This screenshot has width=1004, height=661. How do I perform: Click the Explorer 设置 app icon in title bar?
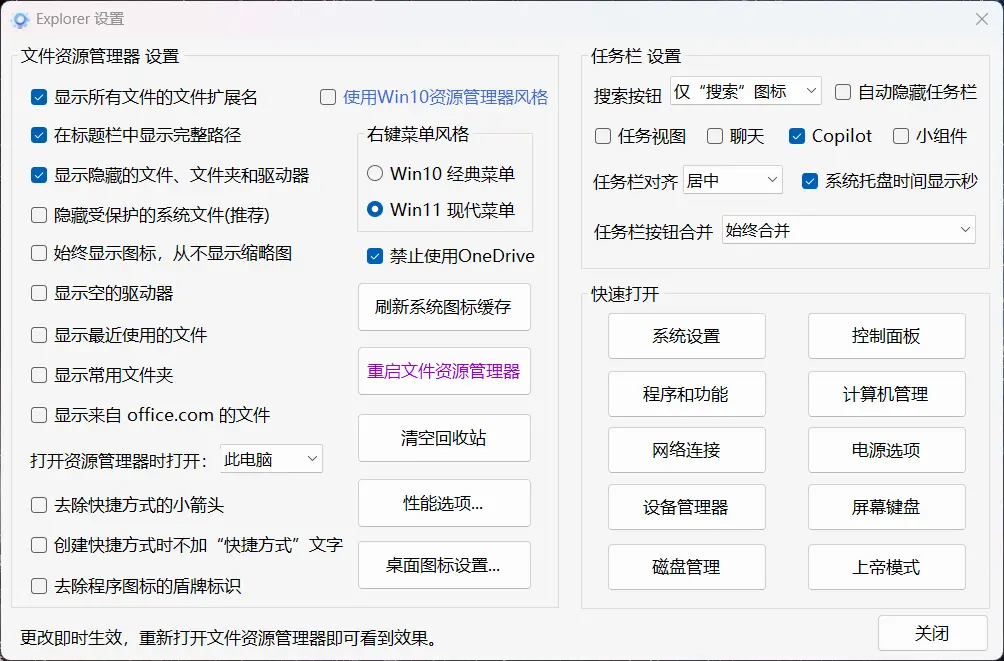click(x=20, y=20)
